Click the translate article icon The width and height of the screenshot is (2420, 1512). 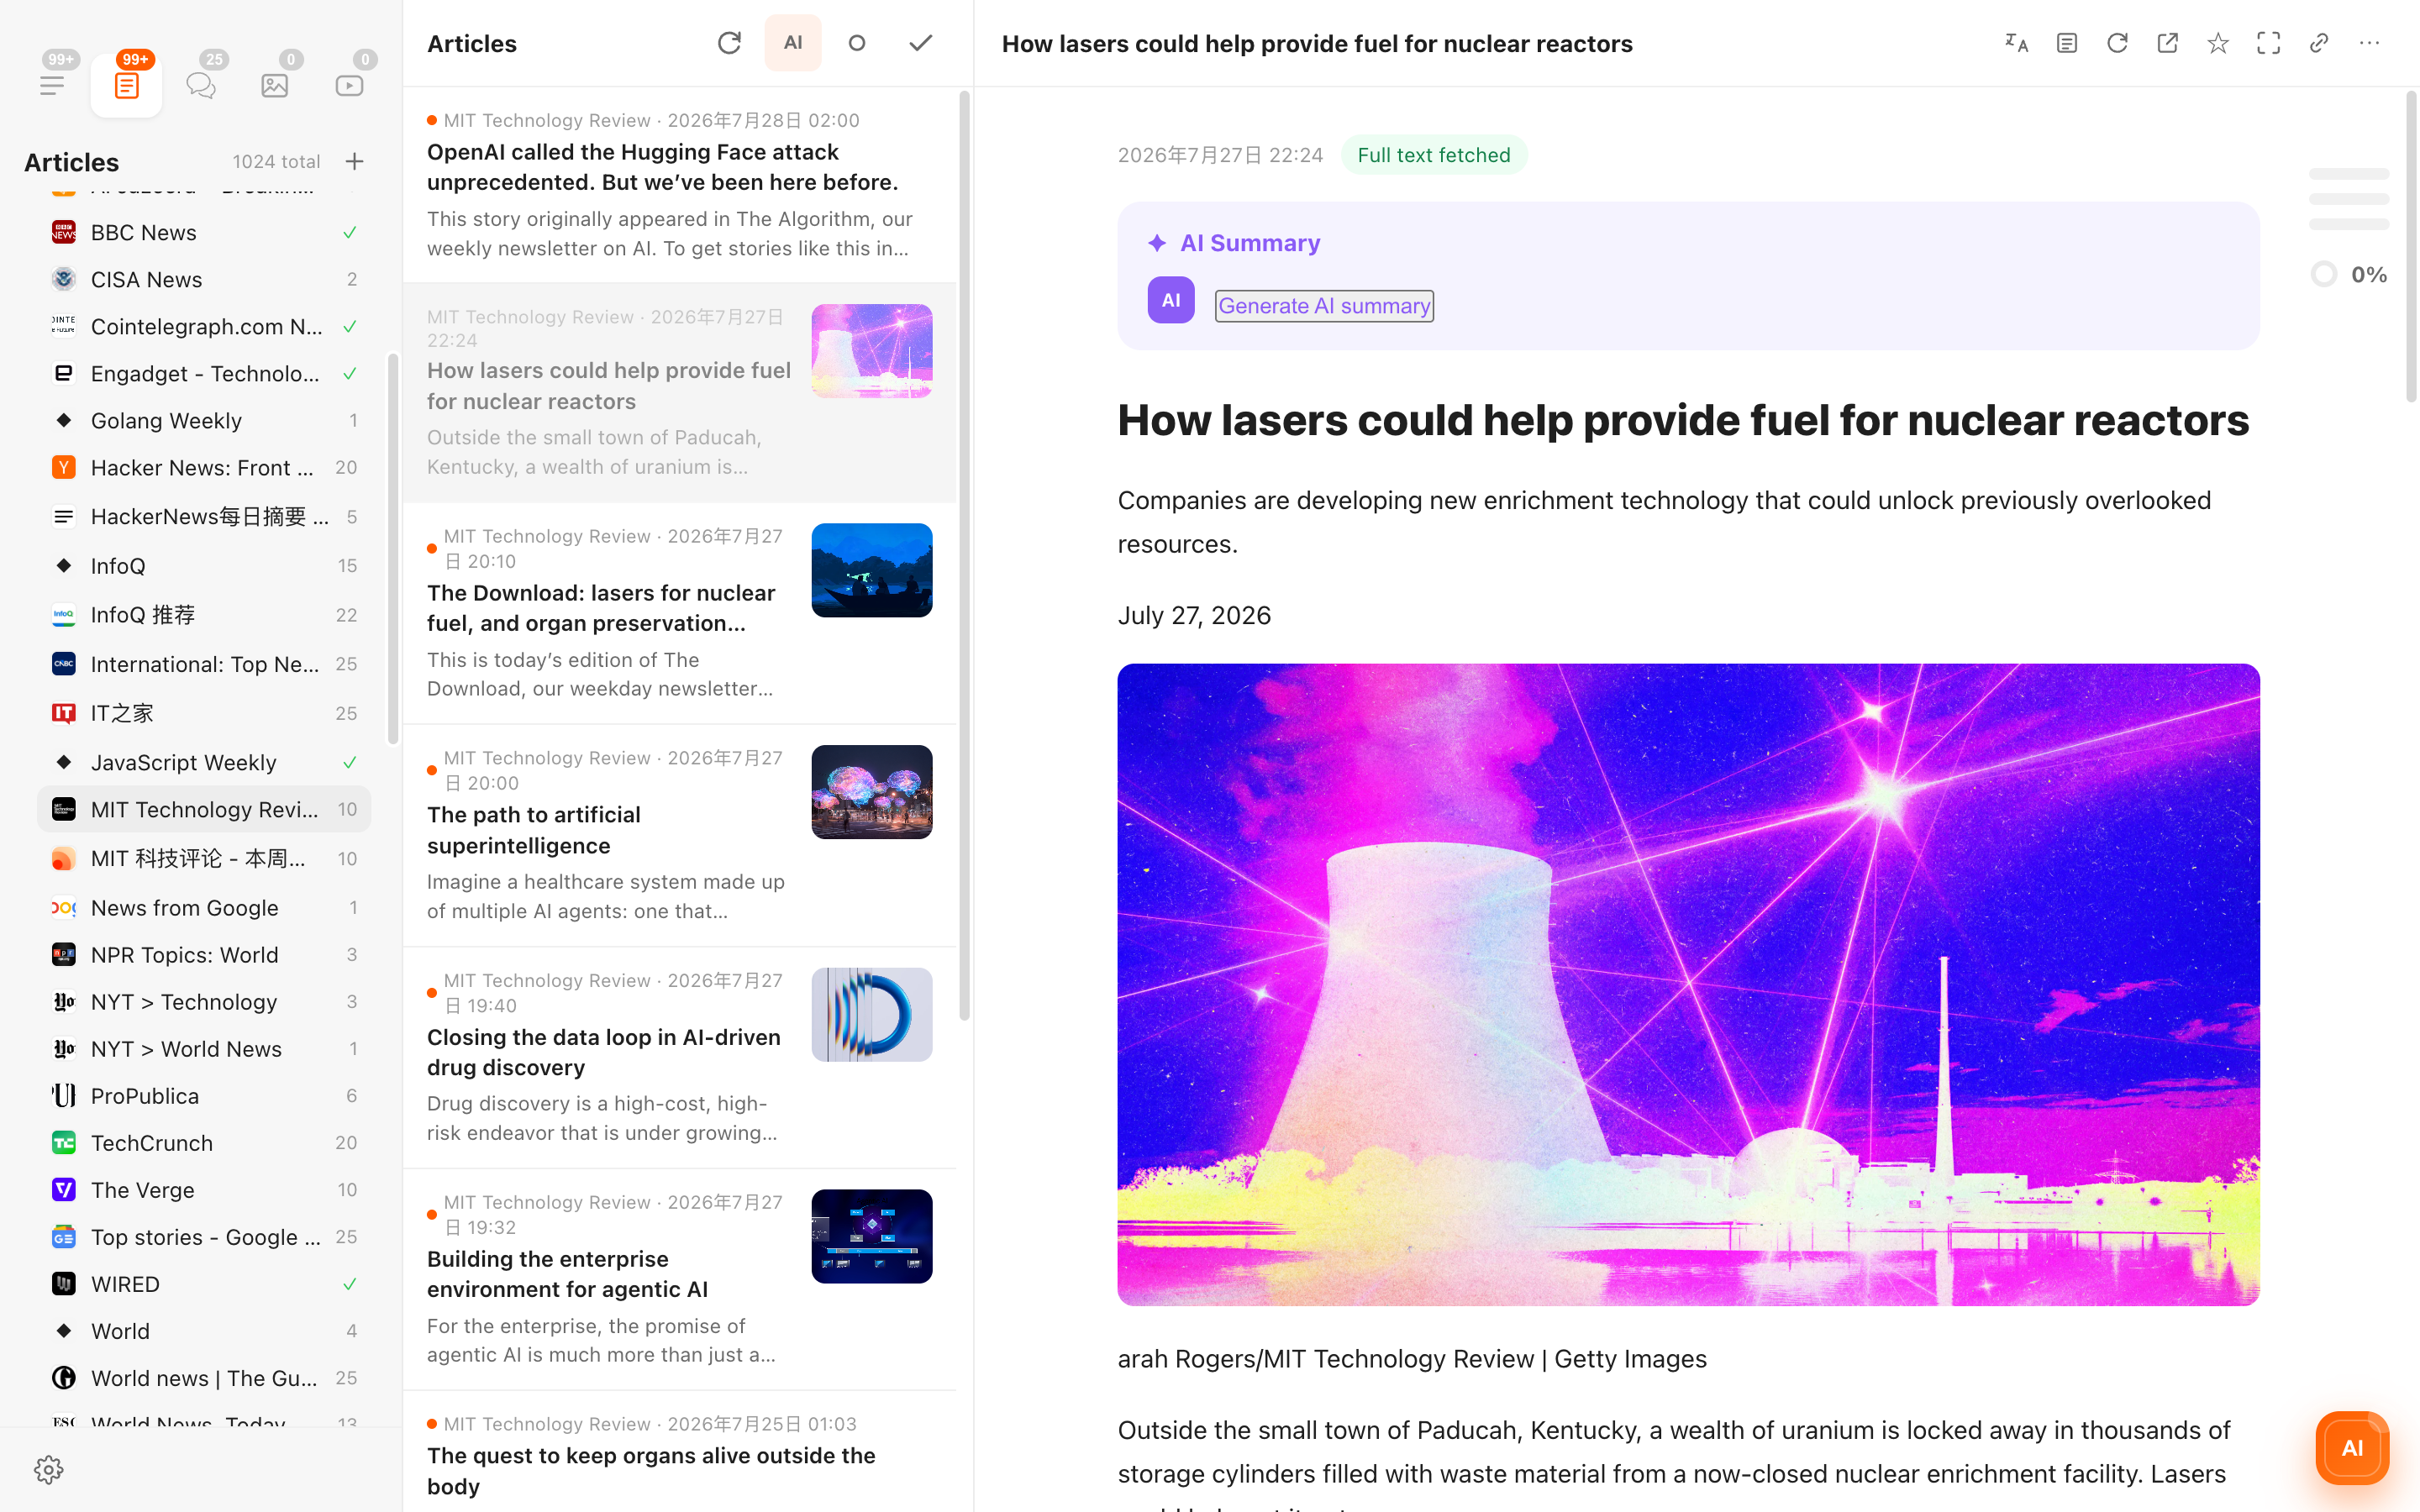[x=2017, y=43]
